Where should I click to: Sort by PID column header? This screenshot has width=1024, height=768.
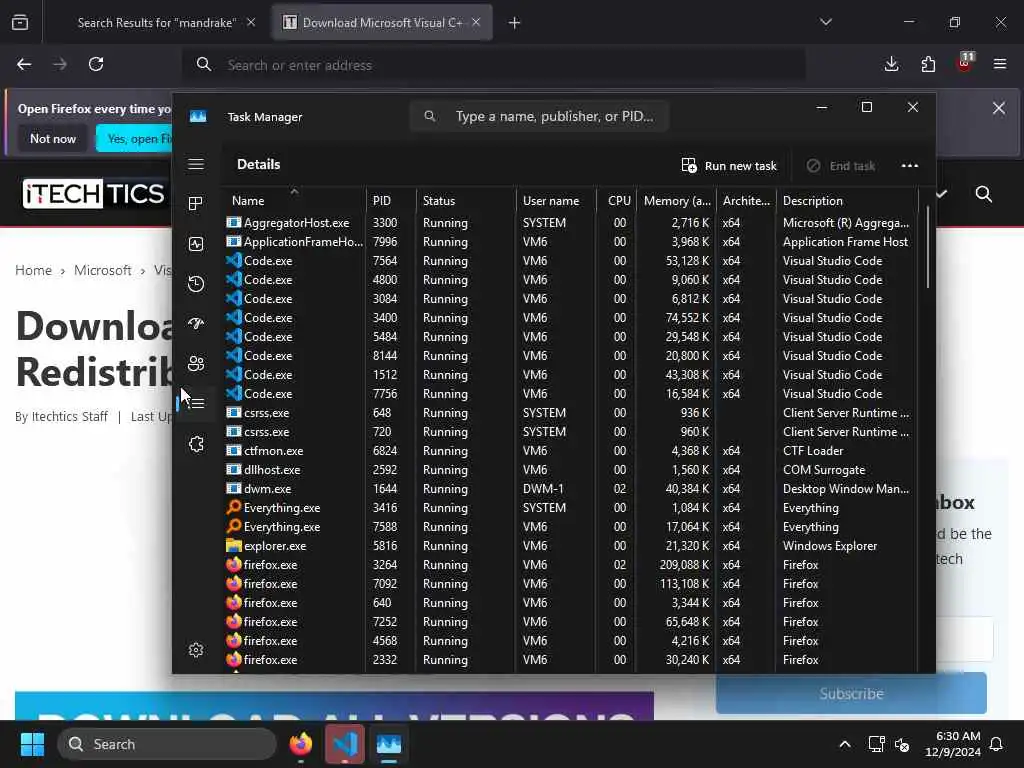tap(391, 200)
